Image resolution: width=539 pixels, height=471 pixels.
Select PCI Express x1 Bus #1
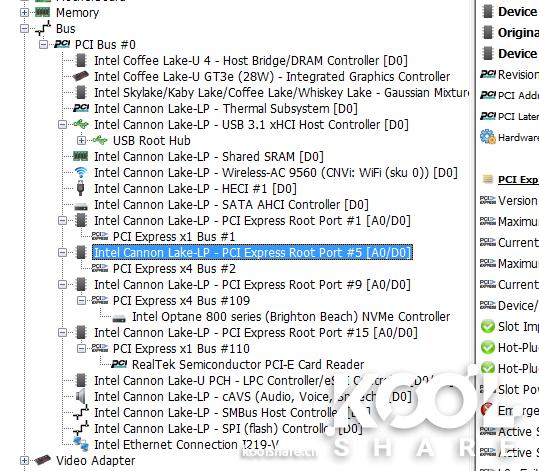174,237
